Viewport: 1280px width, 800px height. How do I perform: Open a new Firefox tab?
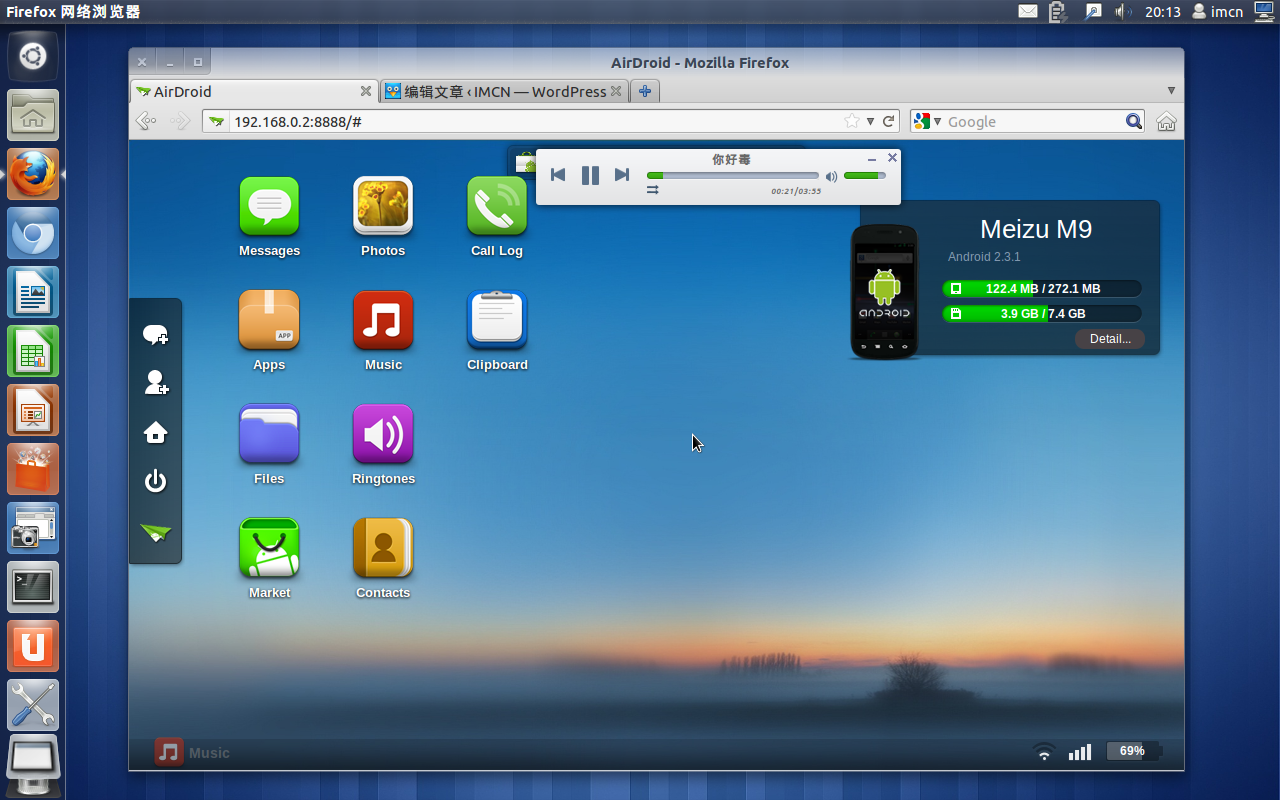click(645, 91)
